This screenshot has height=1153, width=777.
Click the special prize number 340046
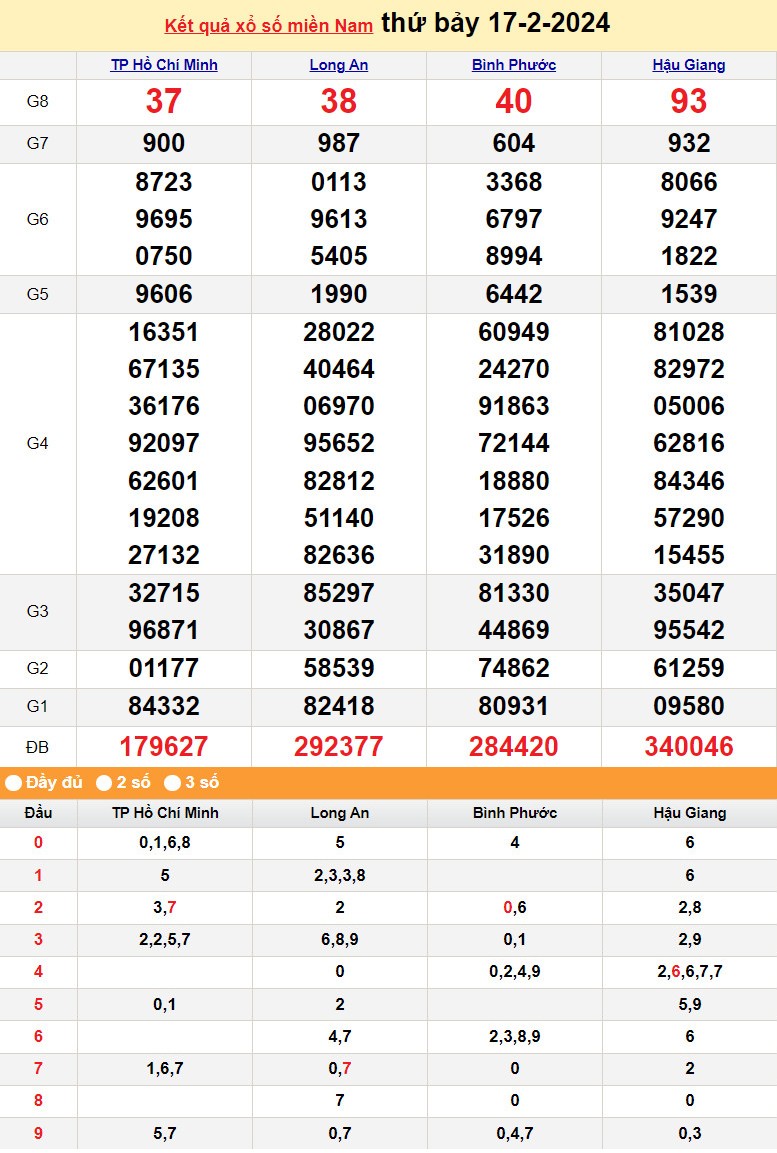689,746
